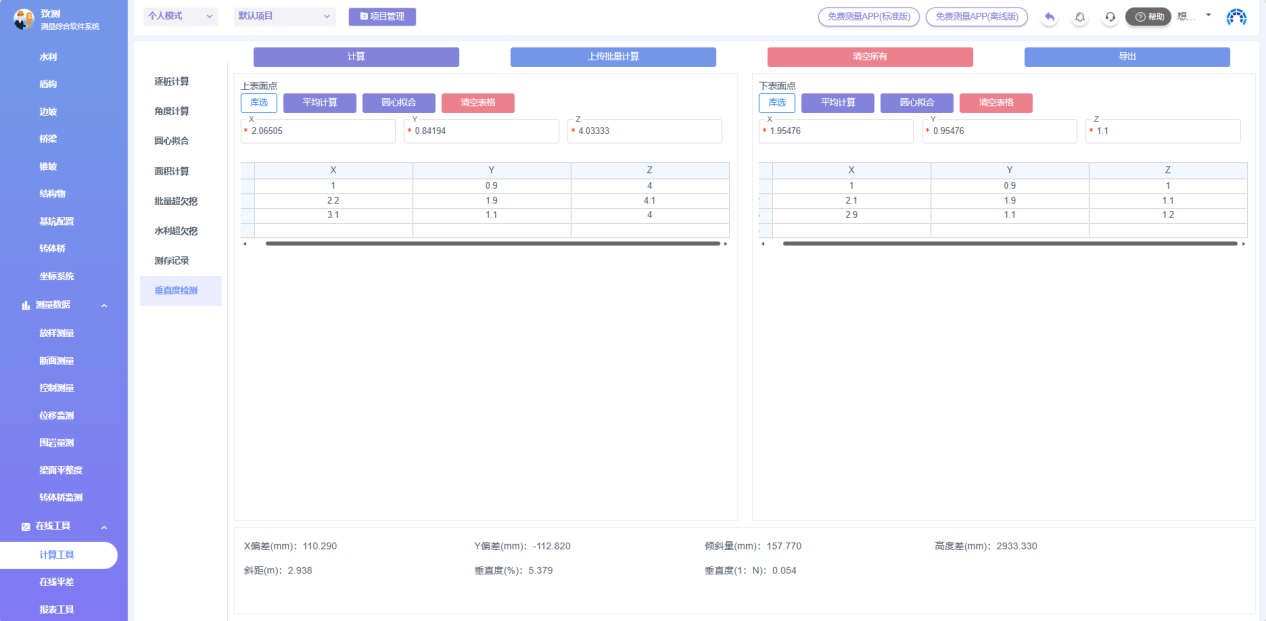Click the 下表面点 Z input field
1266x621 pixels.
coord(1167,131)
